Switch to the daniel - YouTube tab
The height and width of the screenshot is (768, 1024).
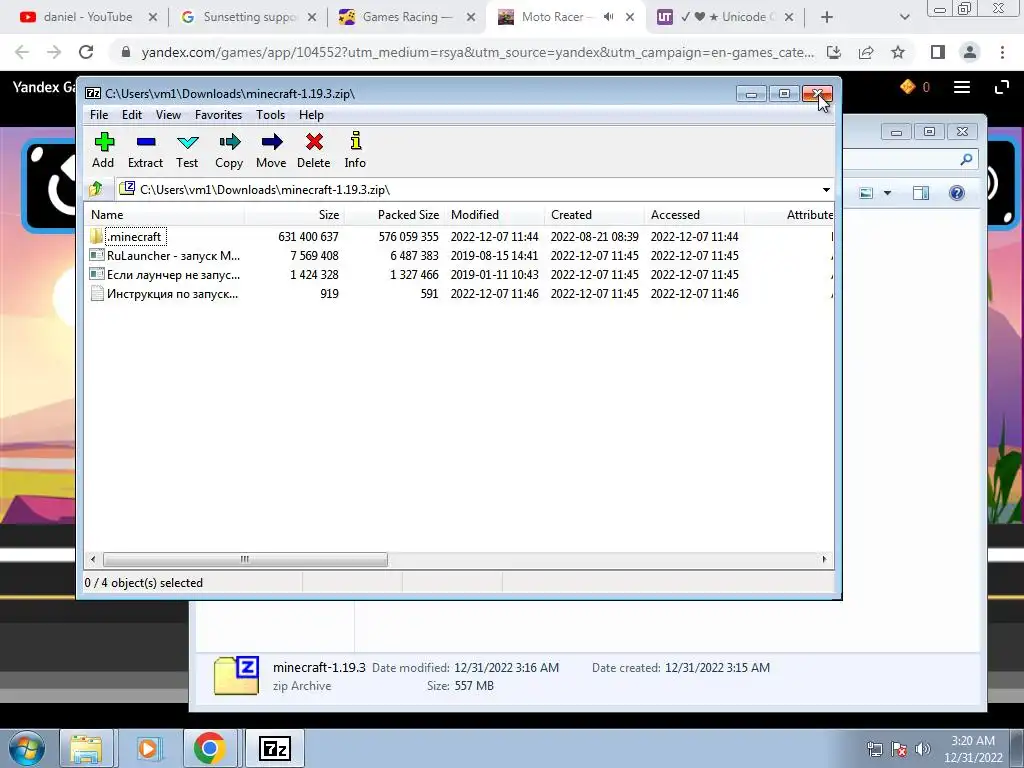[88, 17]
